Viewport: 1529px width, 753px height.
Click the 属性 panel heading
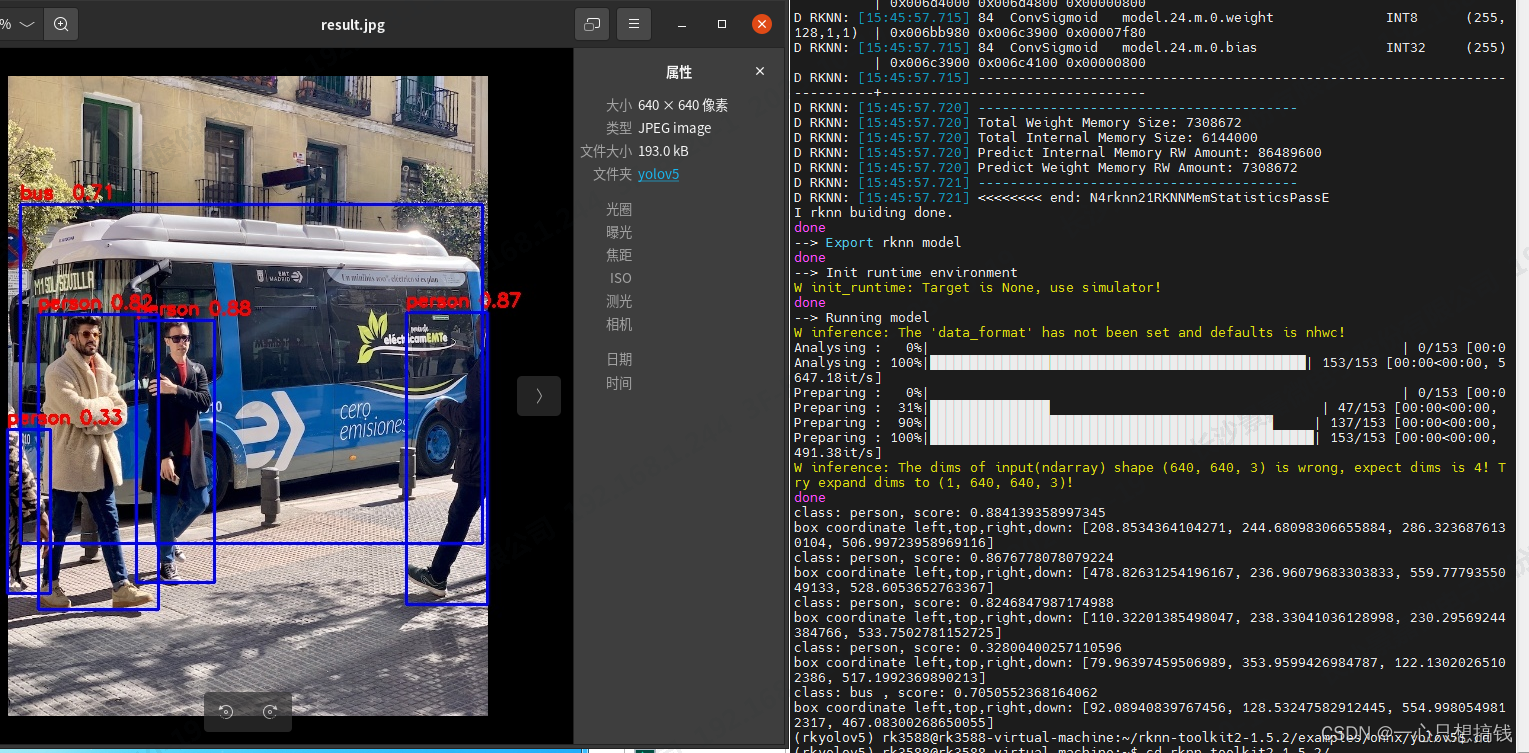point(679,72)
